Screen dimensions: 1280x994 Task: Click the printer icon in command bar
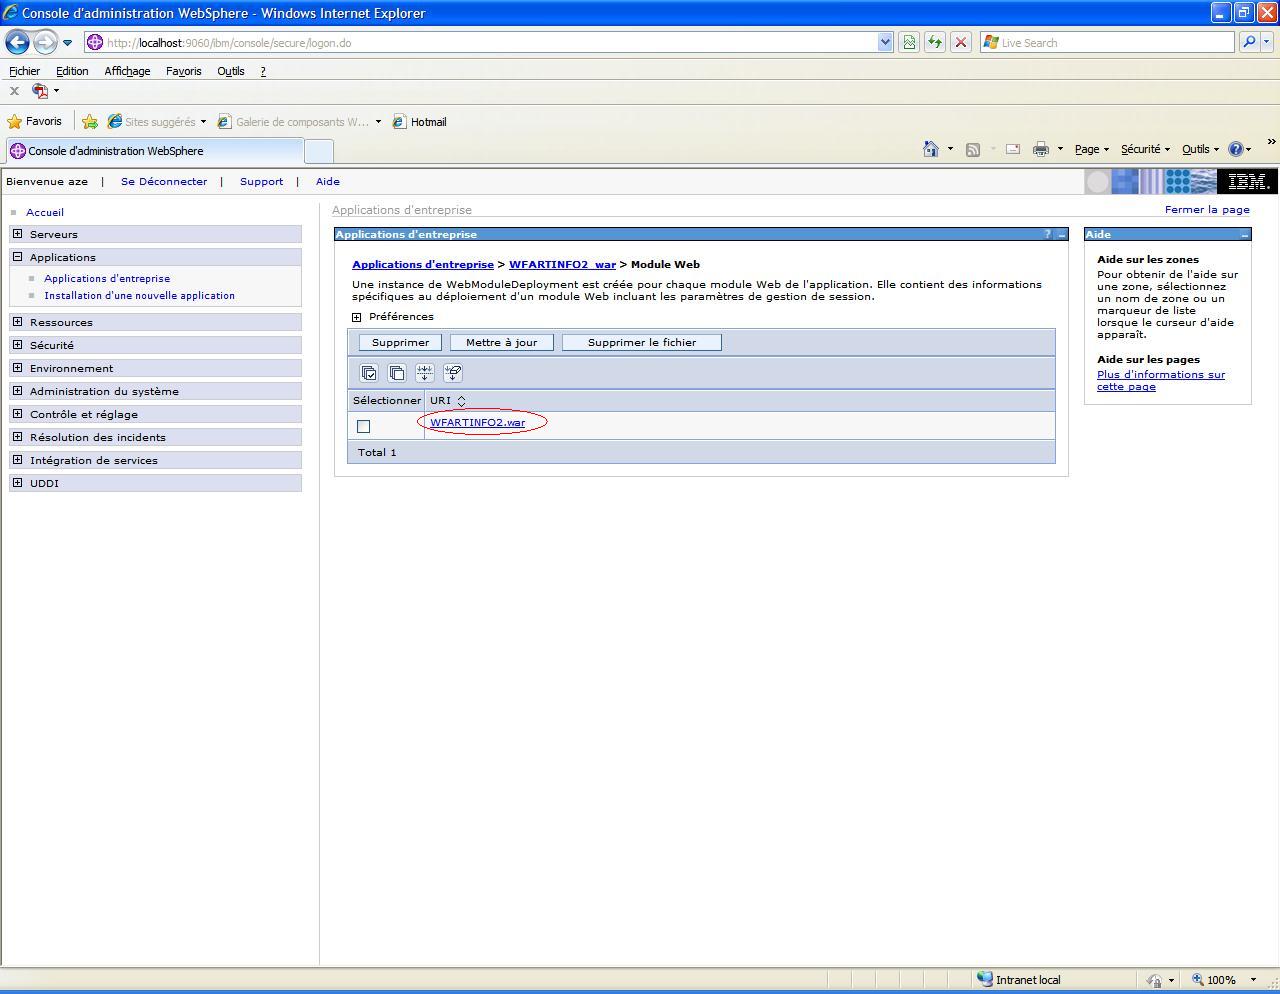tap(1040, 149)
